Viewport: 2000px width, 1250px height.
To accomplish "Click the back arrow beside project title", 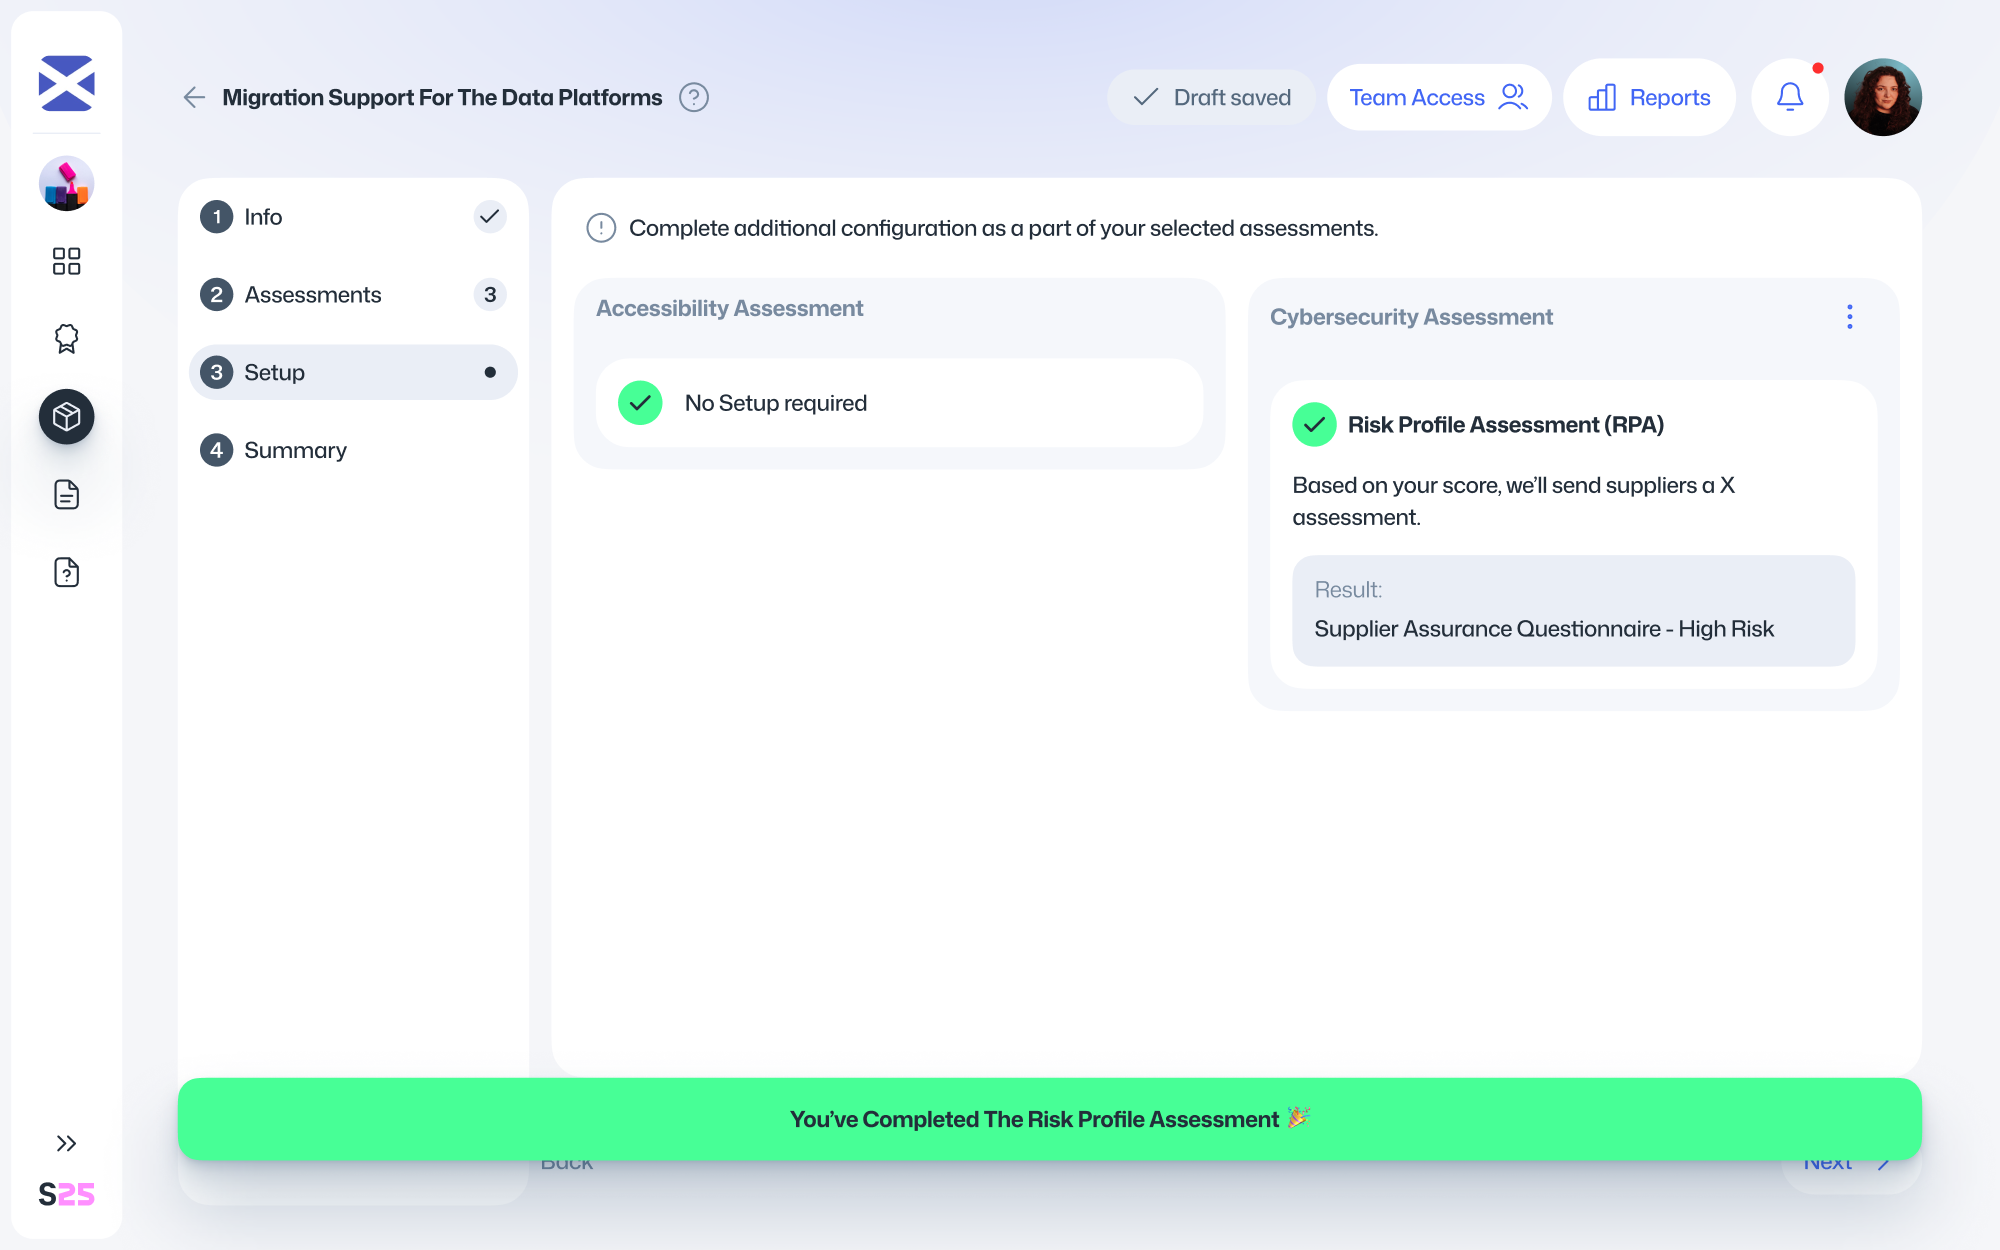I will pos(194,97).
